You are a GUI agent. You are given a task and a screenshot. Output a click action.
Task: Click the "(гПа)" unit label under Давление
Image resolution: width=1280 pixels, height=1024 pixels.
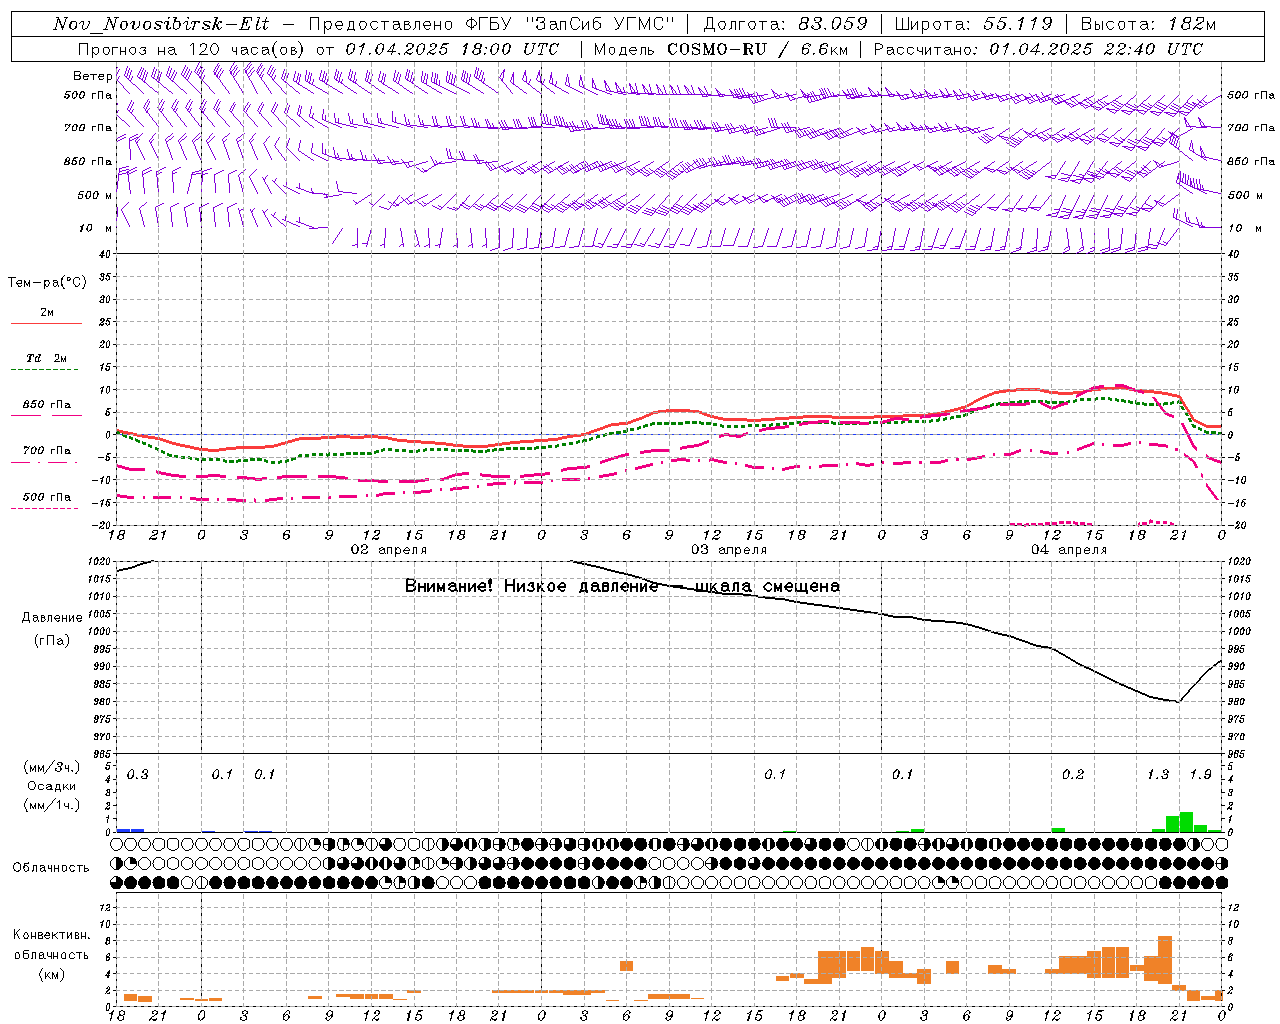click(52, 641)
